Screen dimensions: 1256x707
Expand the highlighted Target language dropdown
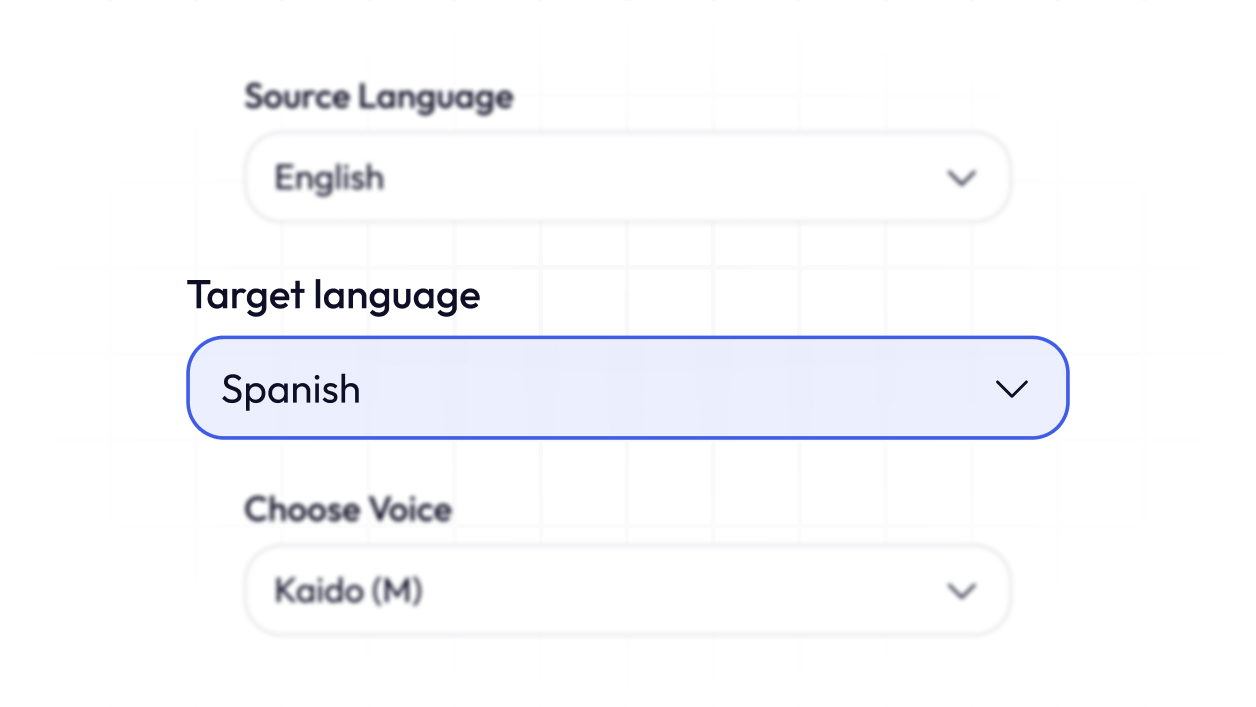click(x=627, y=388)
